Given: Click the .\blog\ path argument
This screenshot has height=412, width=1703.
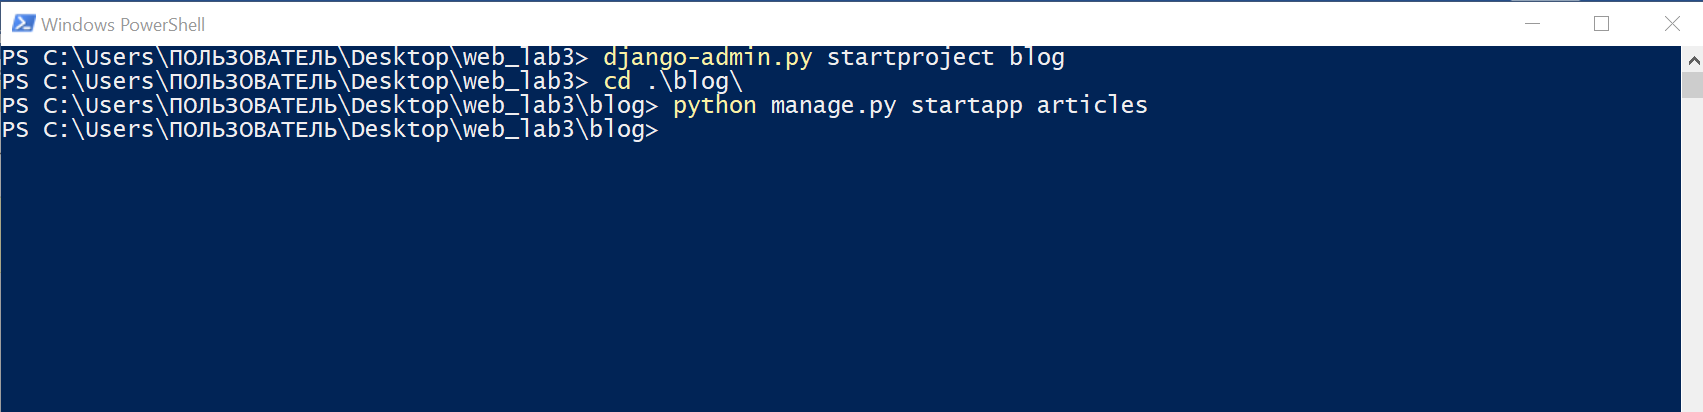Looking at the screenshot, I should (694, 81).
